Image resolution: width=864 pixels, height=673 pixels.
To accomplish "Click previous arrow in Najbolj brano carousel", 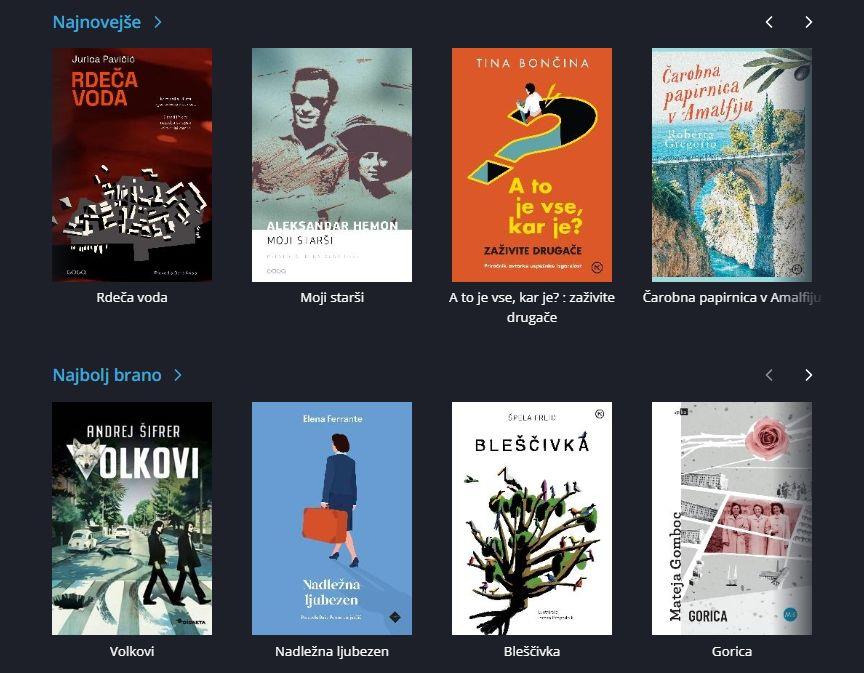I will coord(769,375).
